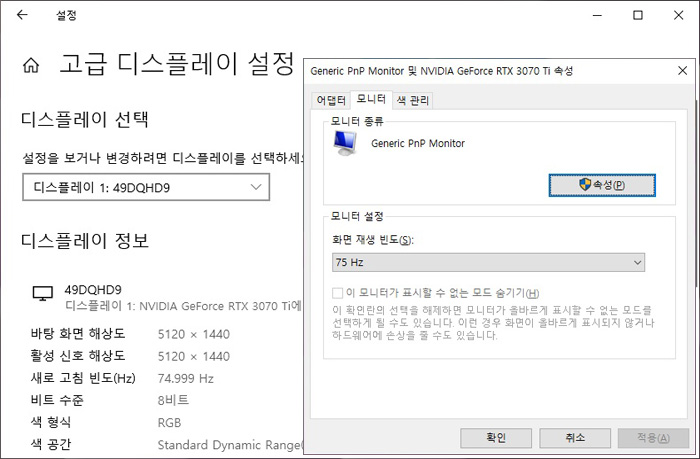Cancel the dialog using 취소
700x459 pixels.
point(575,437)
